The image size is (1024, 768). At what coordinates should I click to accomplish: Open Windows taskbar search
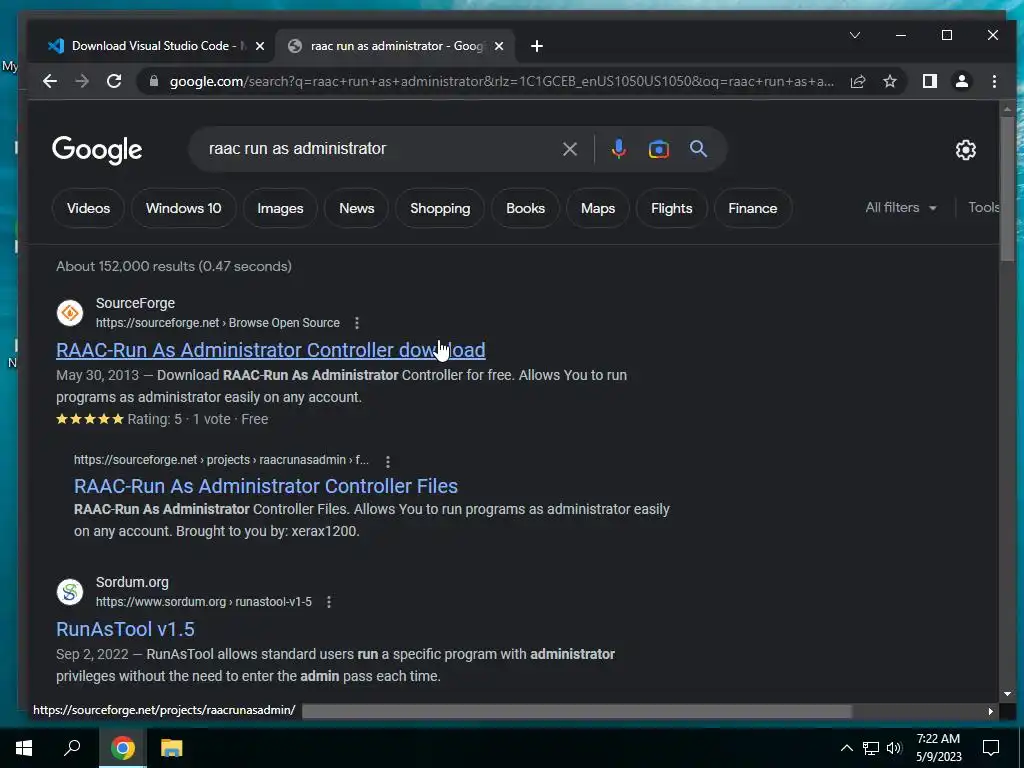pos(72,748)
